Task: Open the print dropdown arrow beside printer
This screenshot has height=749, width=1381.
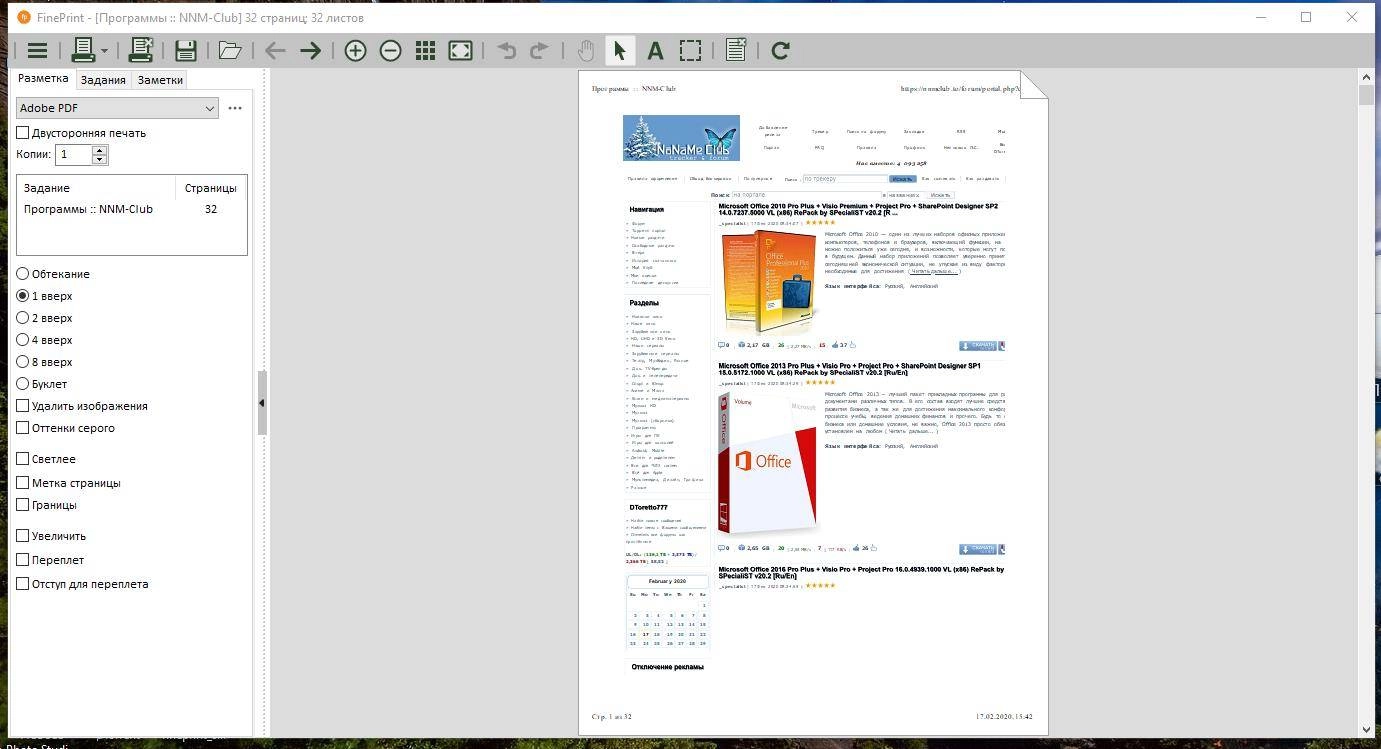Action: 104,51
